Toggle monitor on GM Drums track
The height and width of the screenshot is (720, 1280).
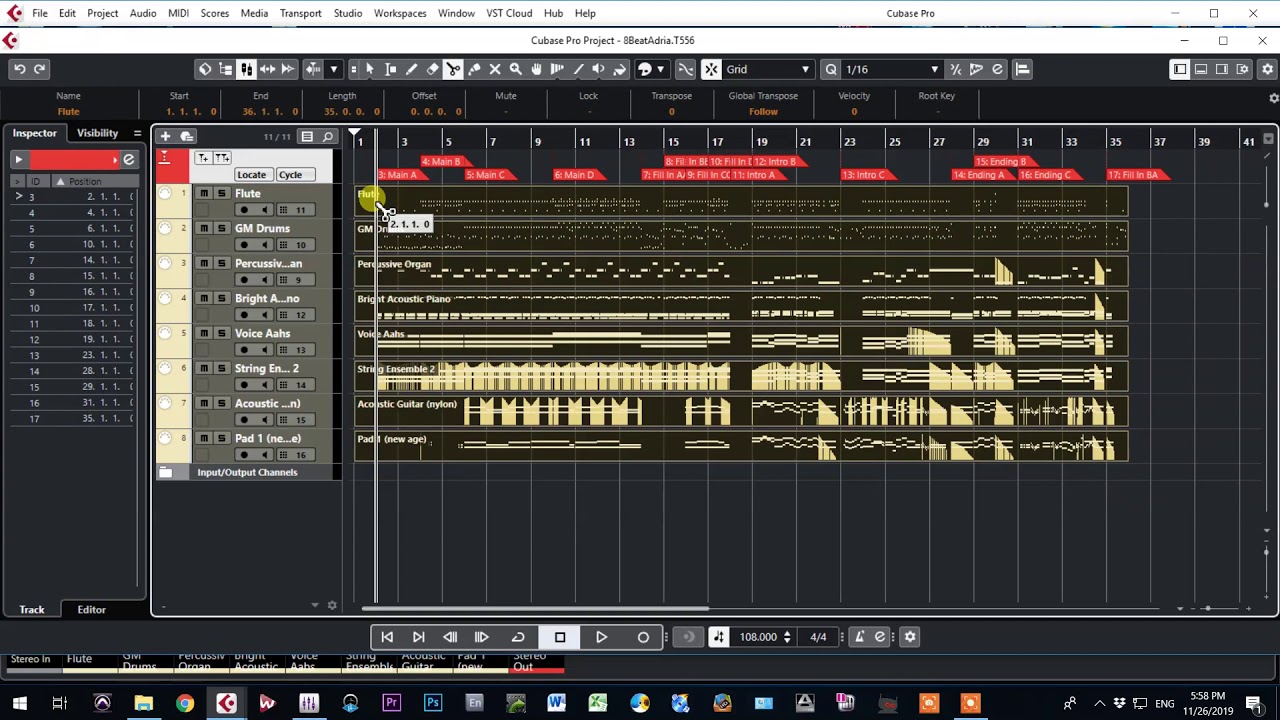pos(264,245)
